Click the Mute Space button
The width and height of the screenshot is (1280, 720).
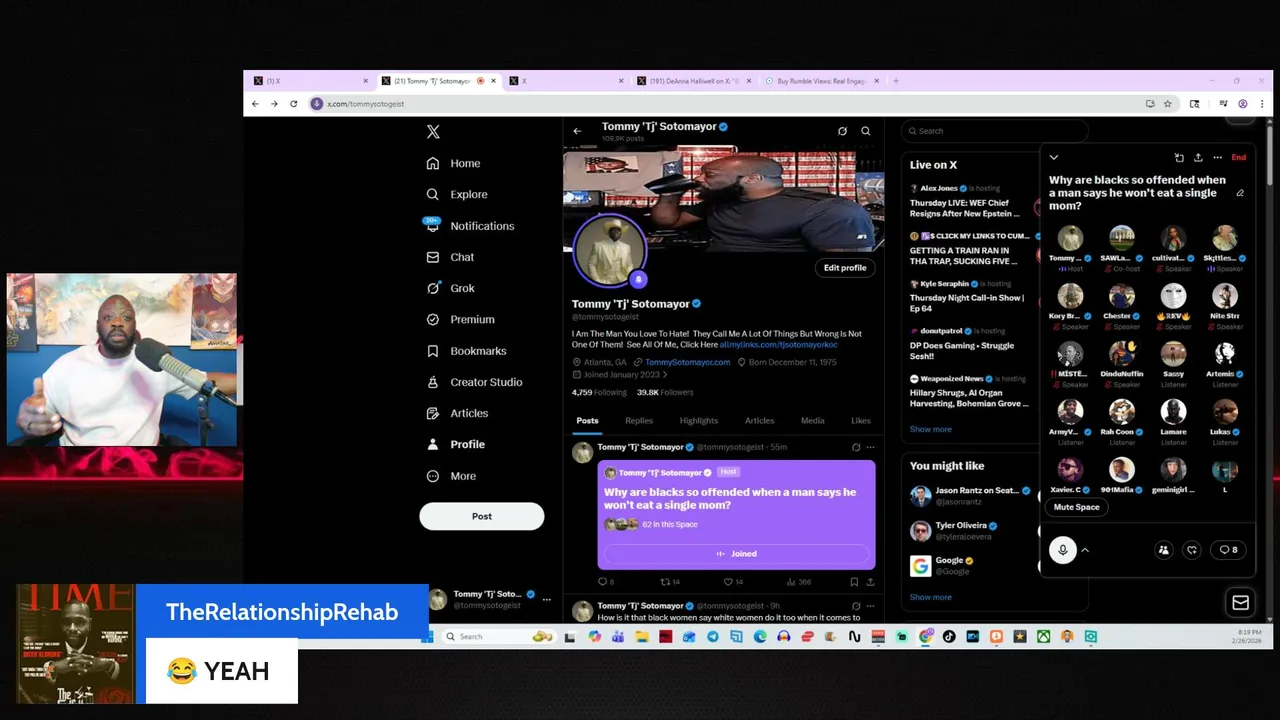click(1077, 507)
